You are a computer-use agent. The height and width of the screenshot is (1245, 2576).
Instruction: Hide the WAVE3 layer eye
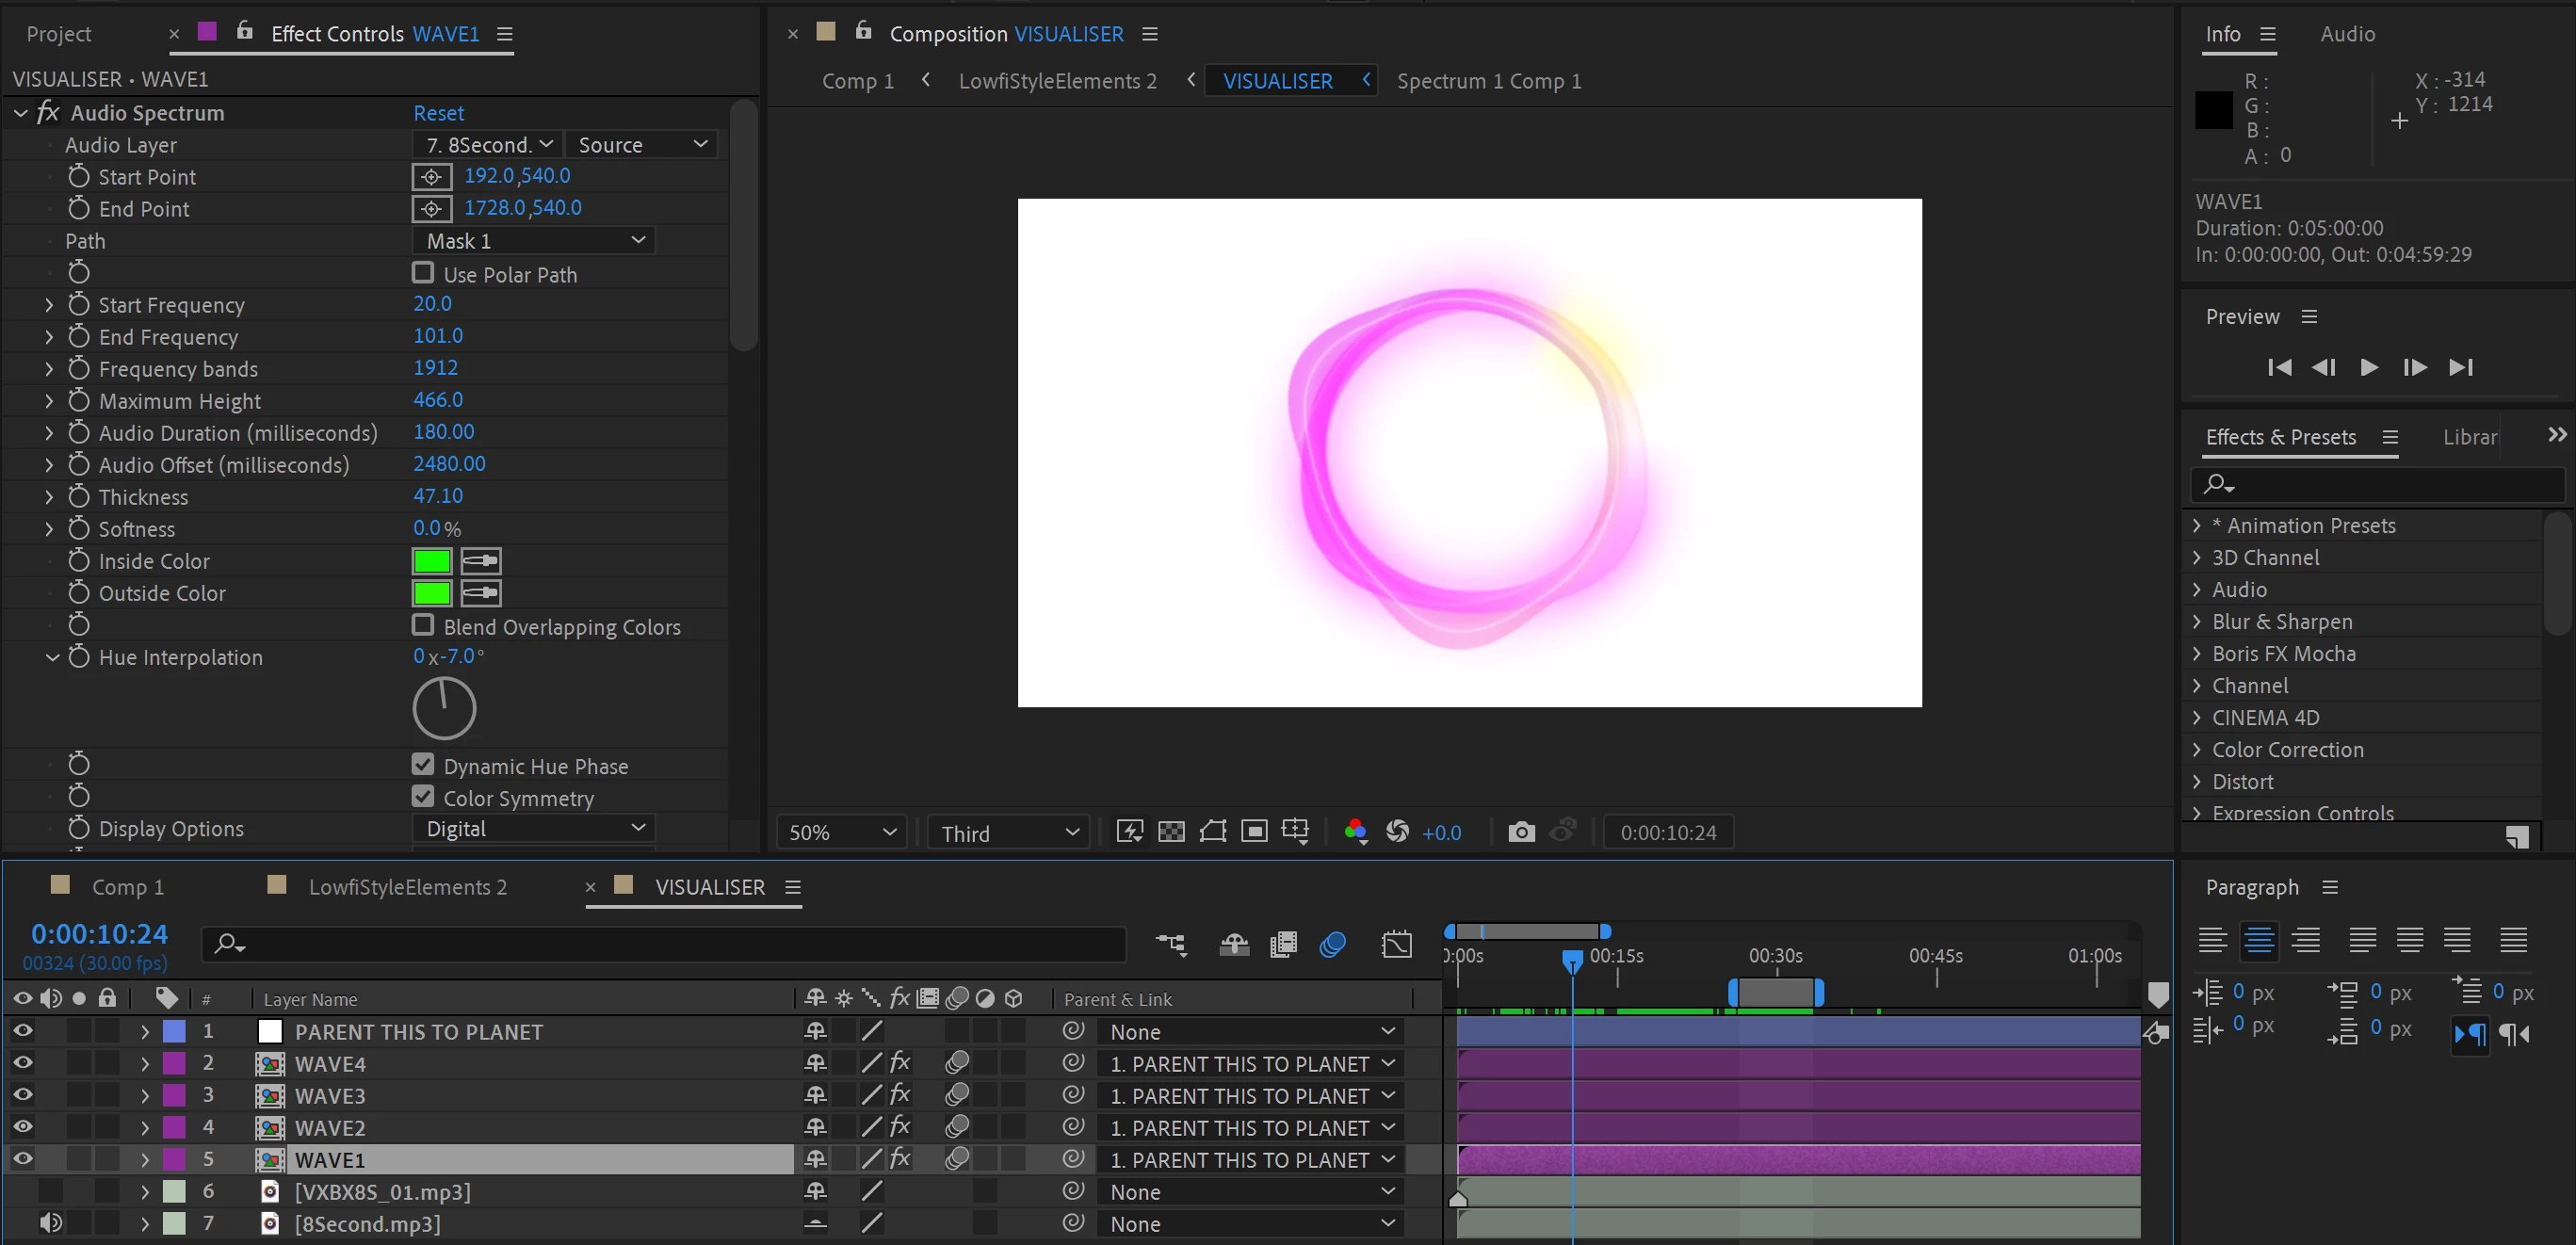[x=23, y=1095]
